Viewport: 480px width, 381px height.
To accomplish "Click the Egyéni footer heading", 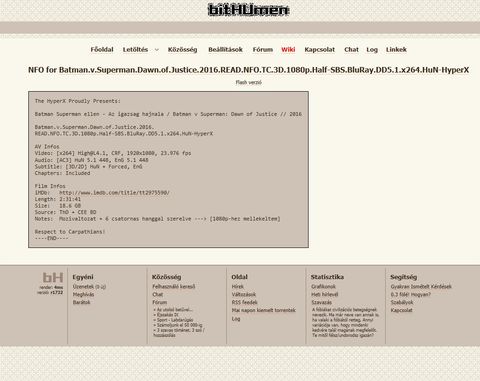I will click(x=83, y=277).
